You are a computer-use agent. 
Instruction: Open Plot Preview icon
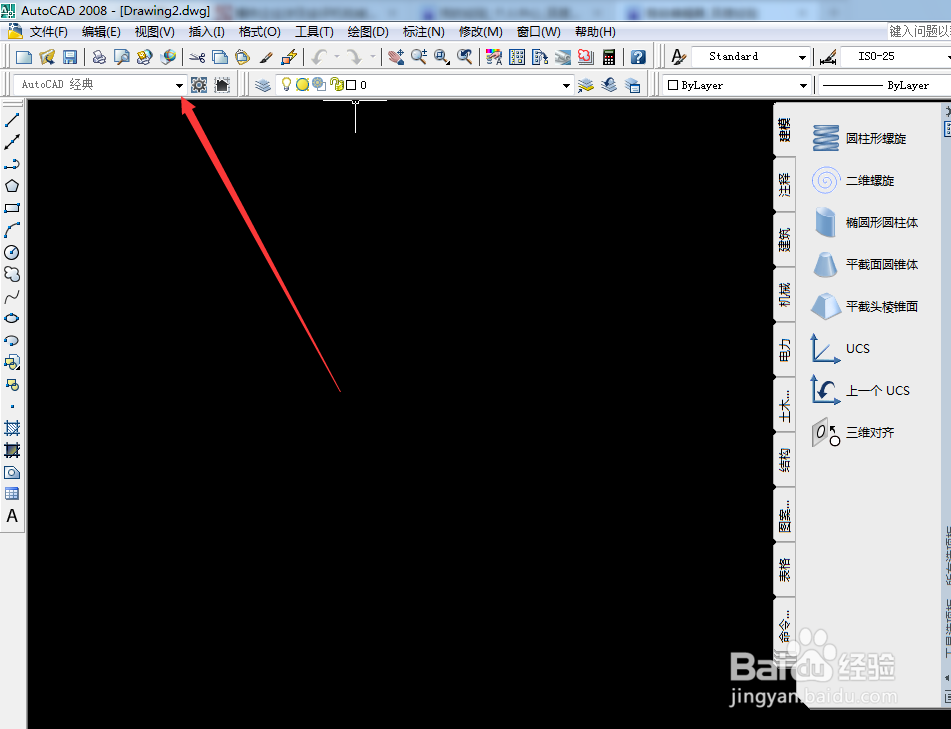coord(122,57)
